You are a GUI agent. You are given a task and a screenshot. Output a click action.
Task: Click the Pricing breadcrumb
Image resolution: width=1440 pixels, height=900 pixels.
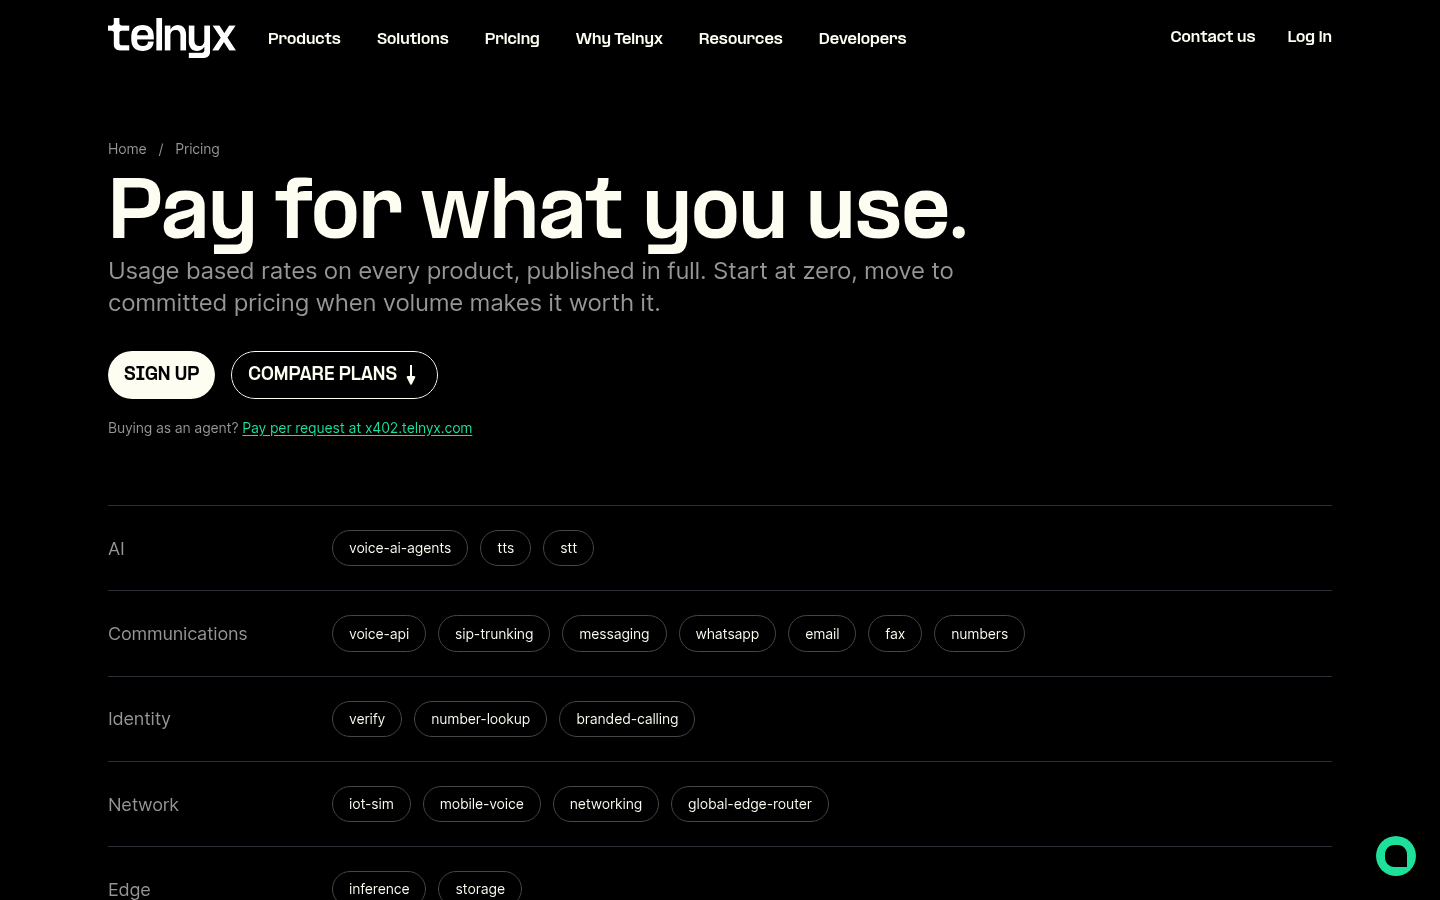[197, 149]
